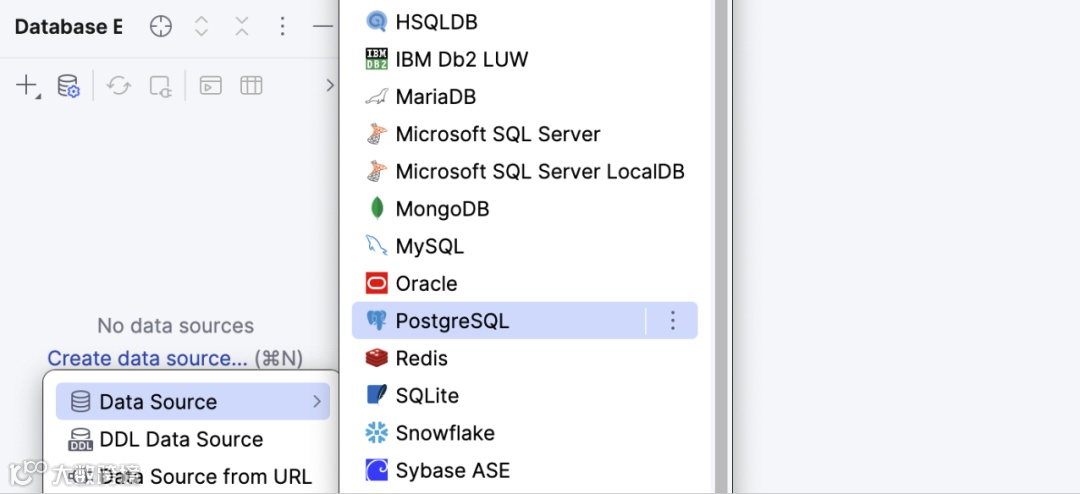Open PostgreSQL row's three-dot options
The height and width of the screenshot is (494, 1080).
pos(673,320)
